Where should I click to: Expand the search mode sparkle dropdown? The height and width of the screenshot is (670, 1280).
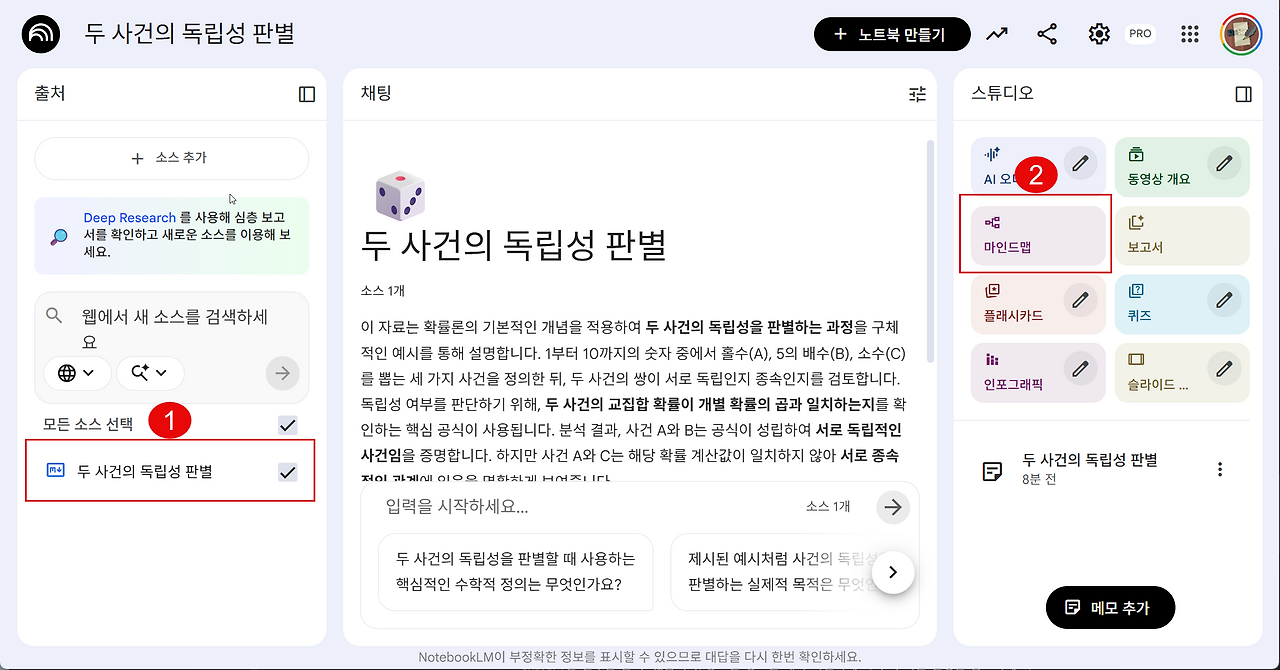coord(150,373)
